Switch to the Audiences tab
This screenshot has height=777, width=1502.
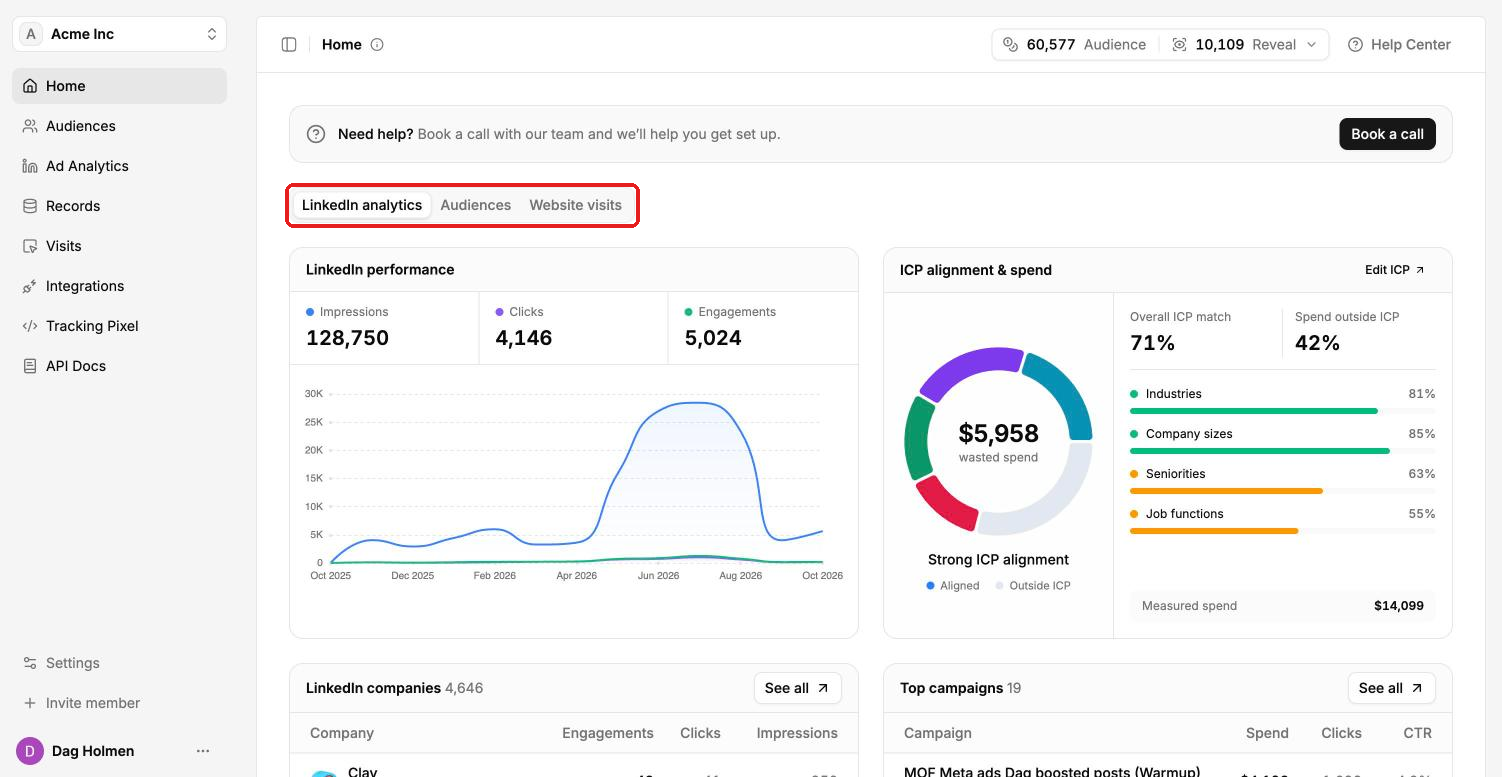pyautogui.click(x=476, y=205)
